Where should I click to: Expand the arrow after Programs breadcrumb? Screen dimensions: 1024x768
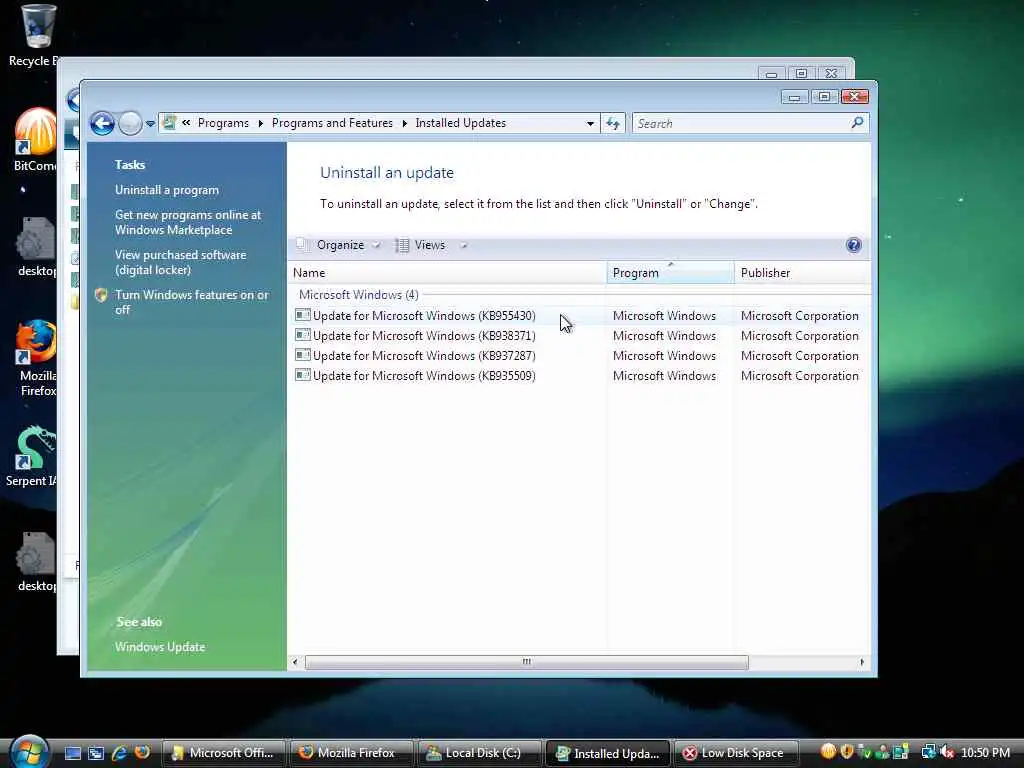[261, 123]
